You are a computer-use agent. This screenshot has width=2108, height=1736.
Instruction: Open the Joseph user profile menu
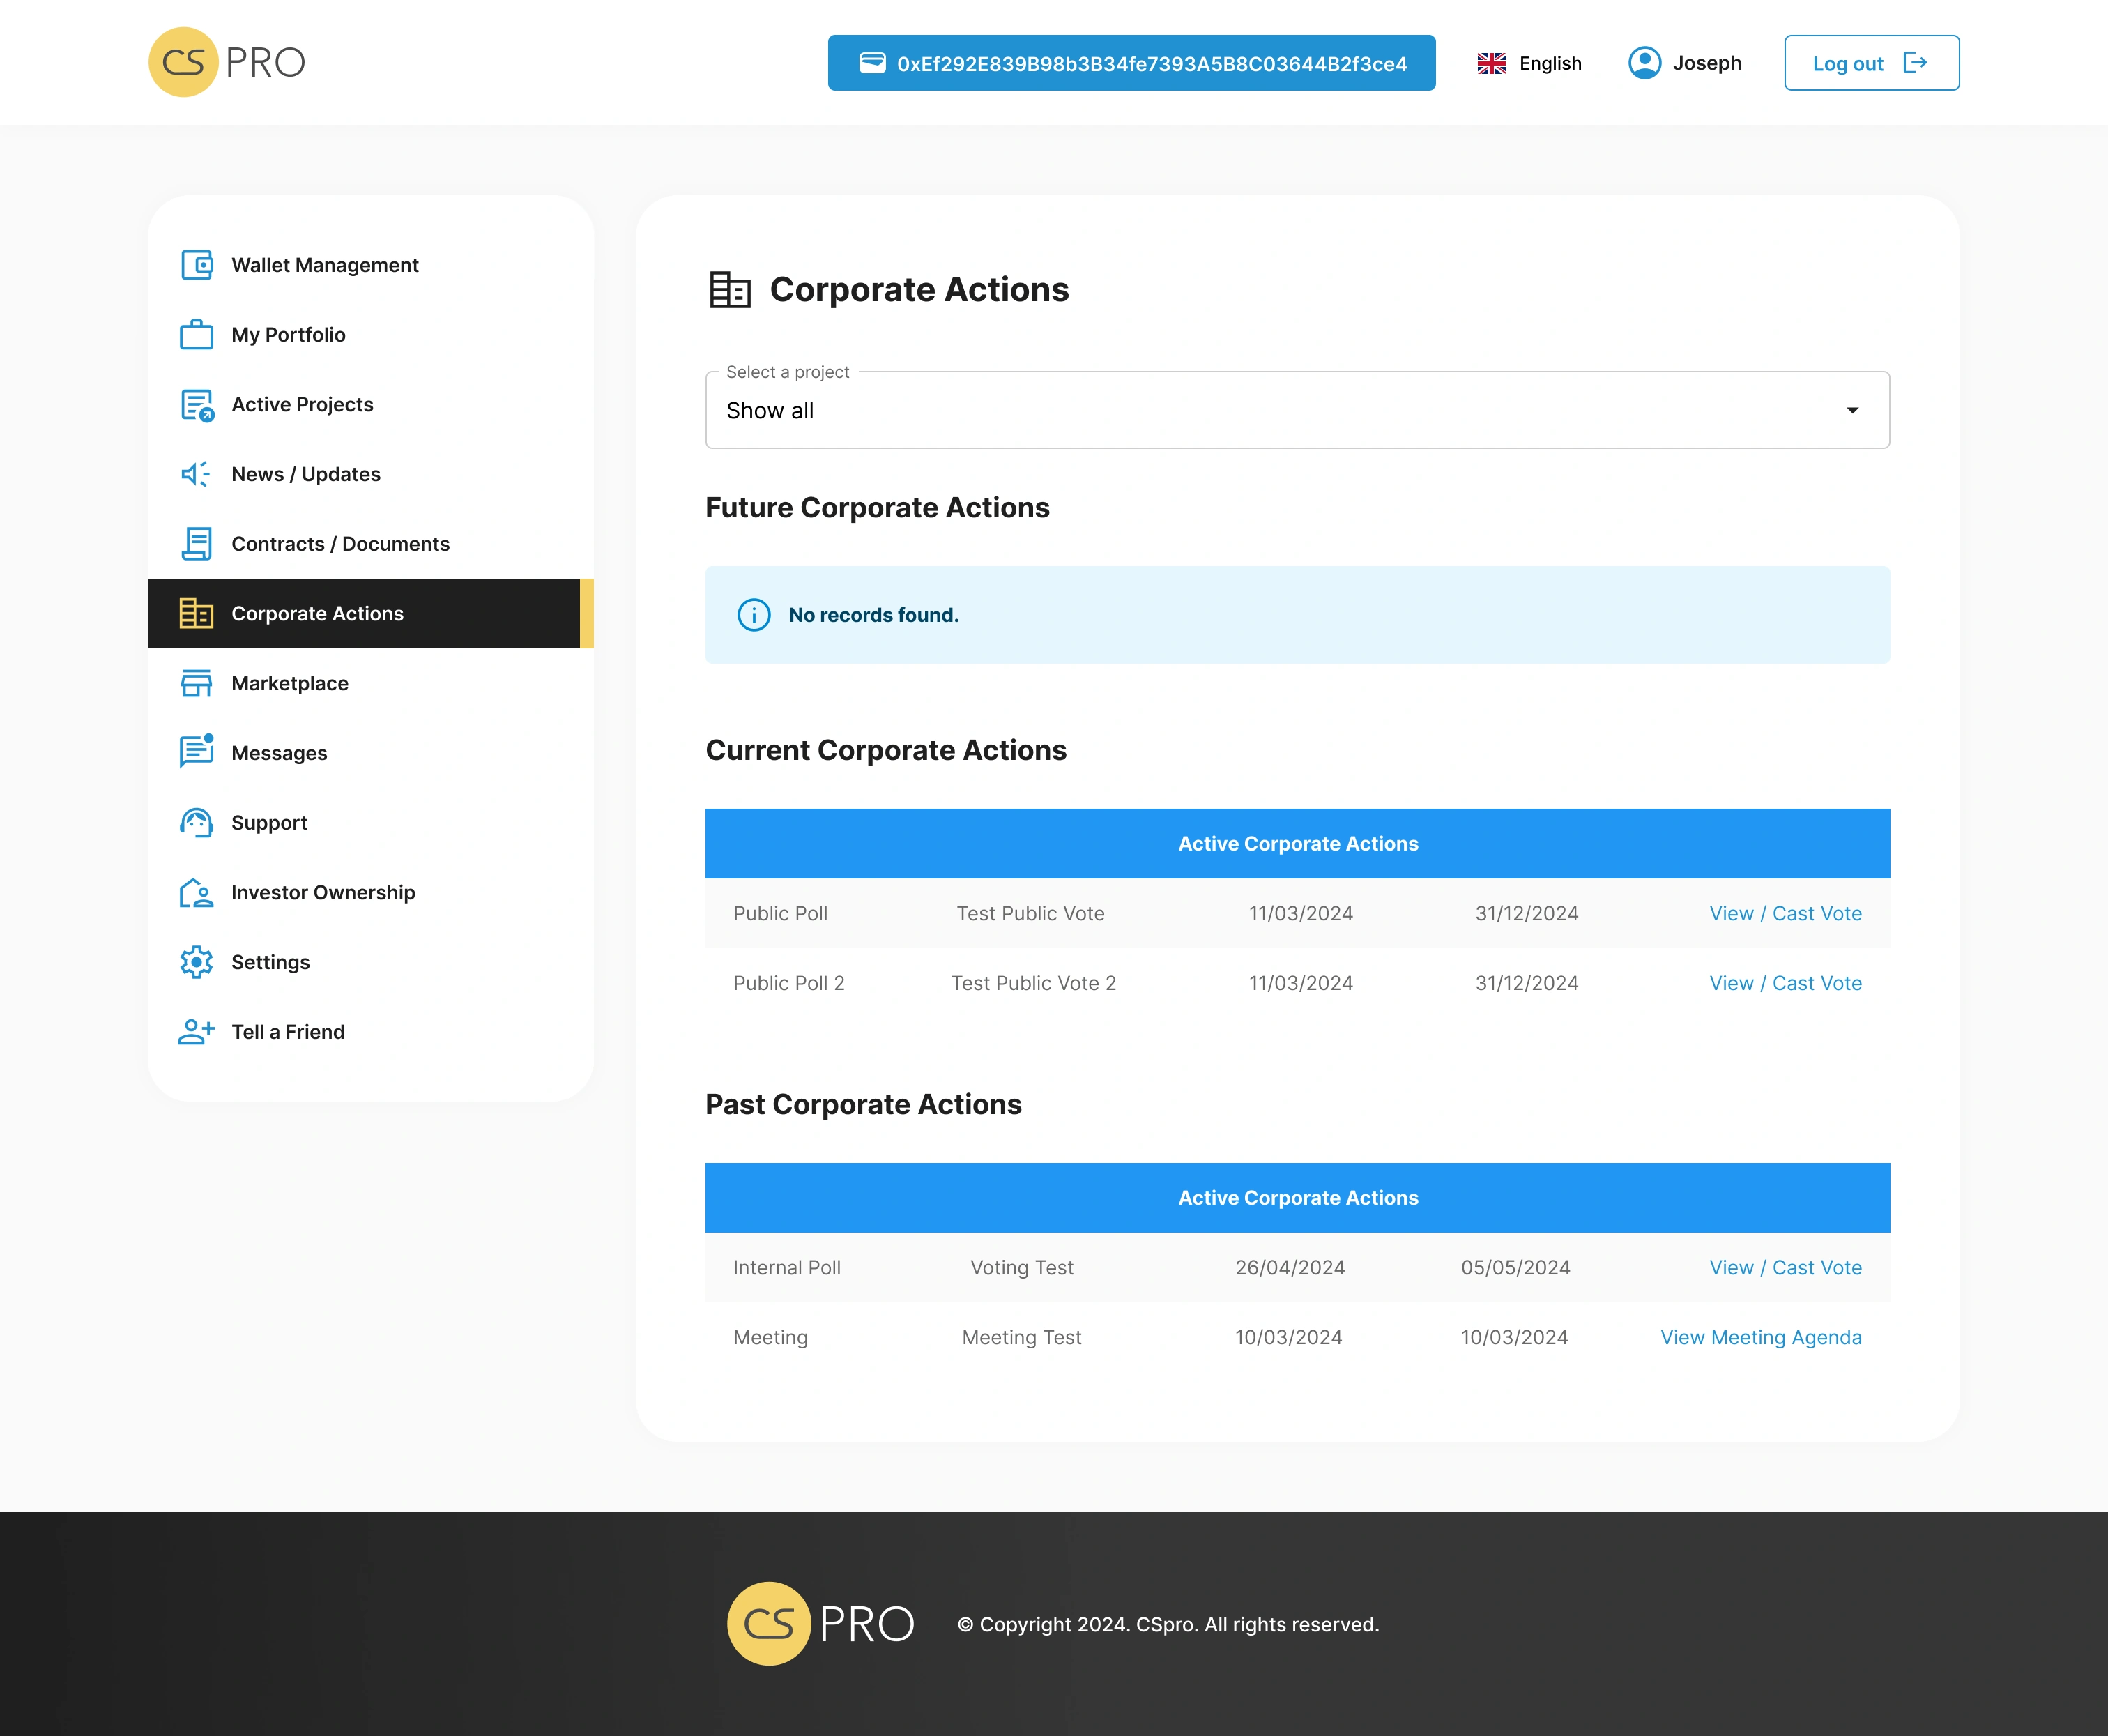pos(1685,63)
